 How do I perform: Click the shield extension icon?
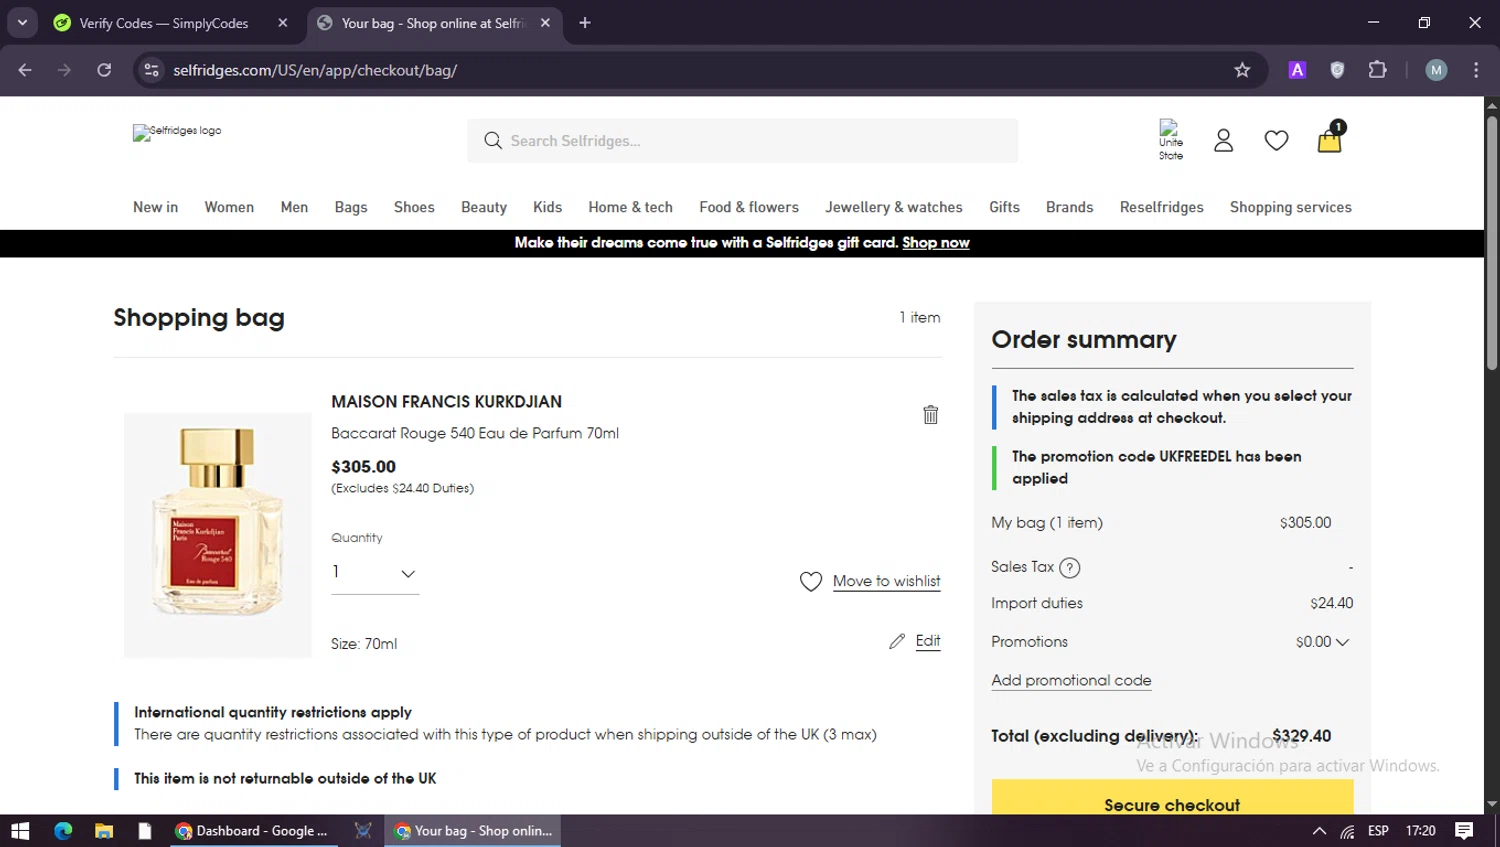pyautogui.click(x=1337, y=70)
